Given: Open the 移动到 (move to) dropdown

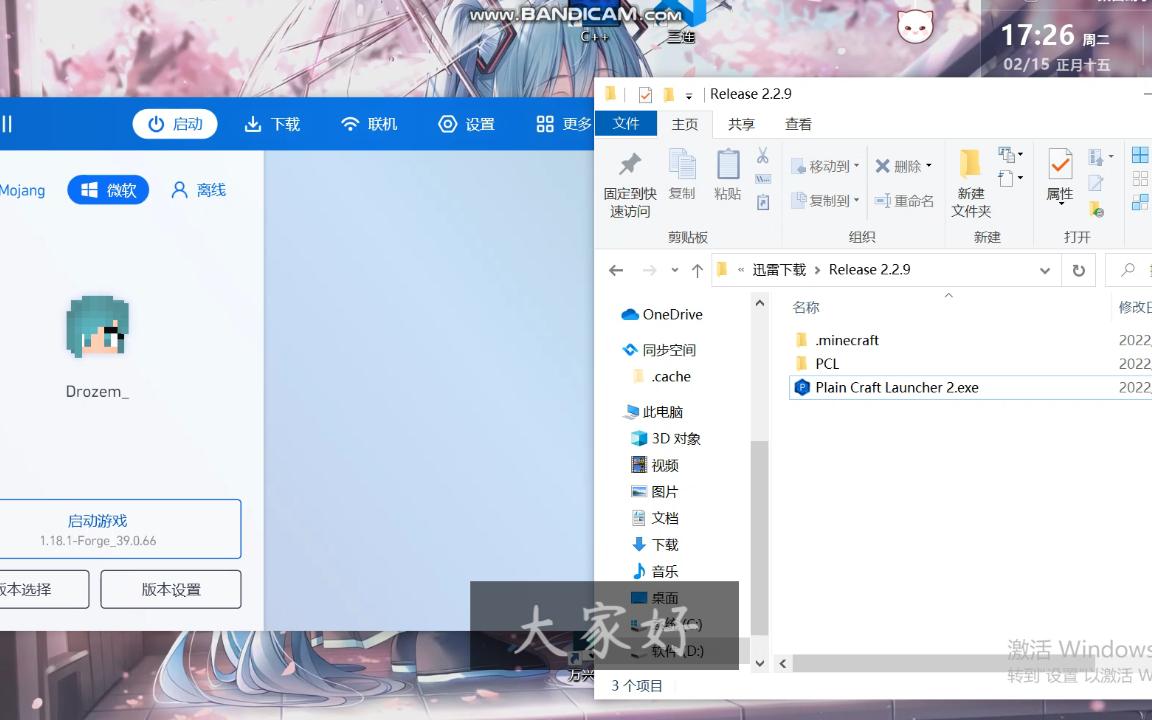Looking at the screenshot, I should 824,167.
